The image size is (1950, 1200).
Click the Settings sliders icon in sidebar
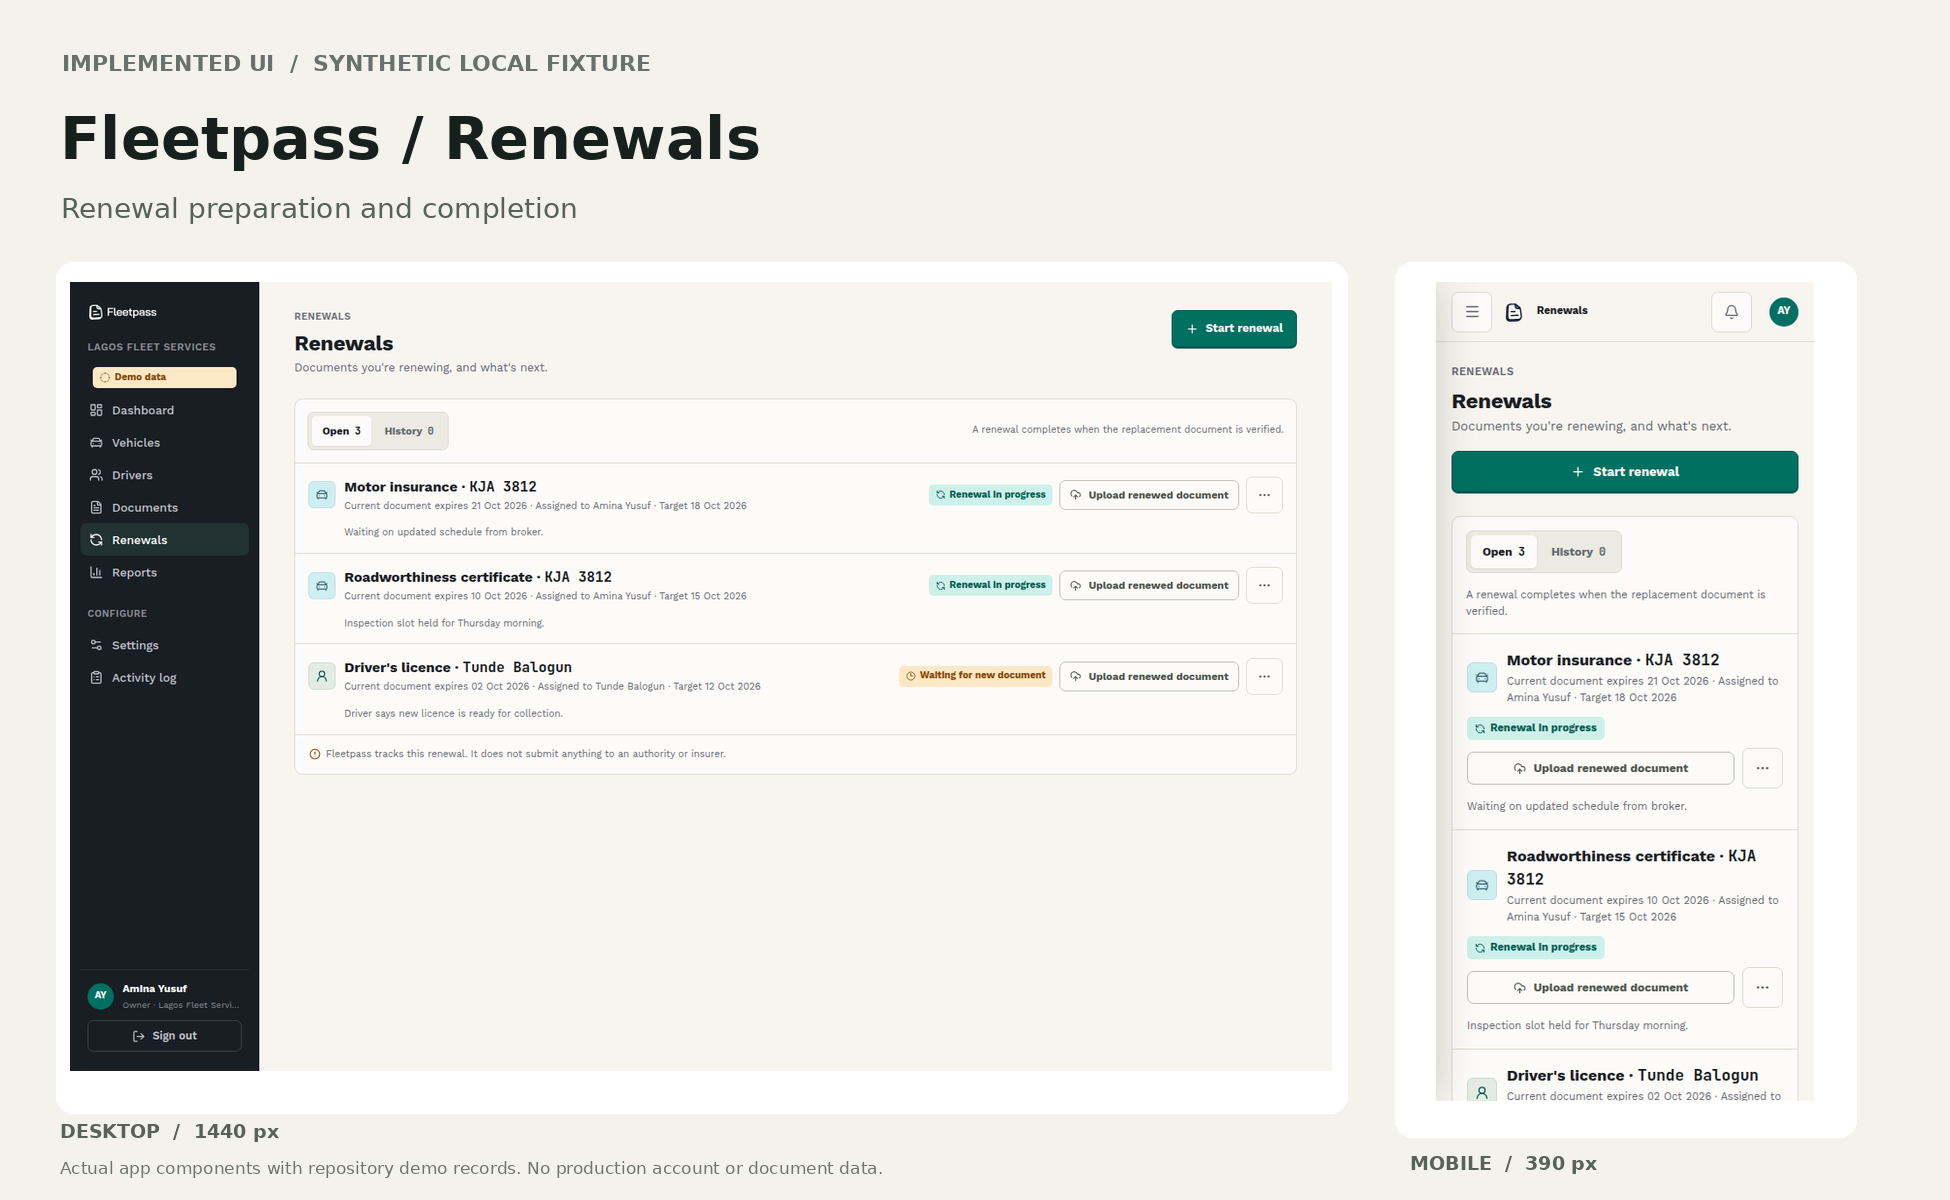[x=96, y=645]
